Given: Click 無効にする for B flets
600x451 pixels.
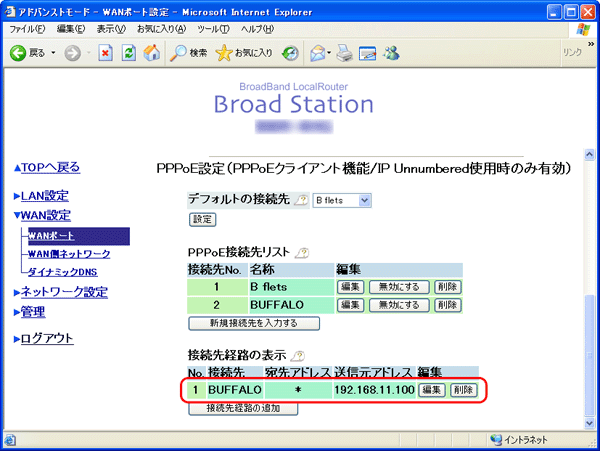Looking at the screenshot, I should click(x=399, y=287).
